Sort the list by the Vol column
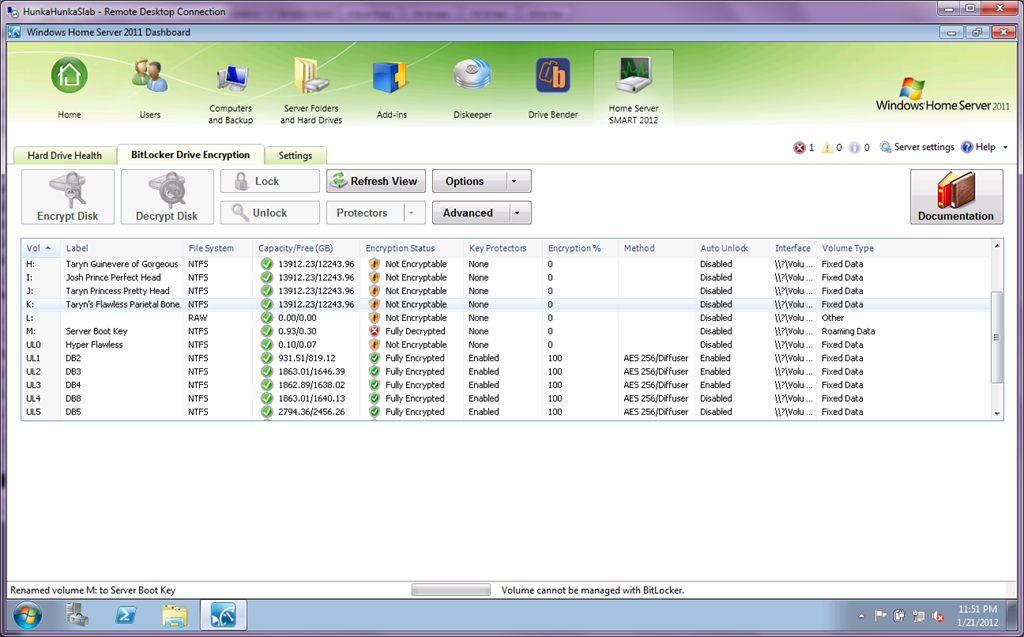Screen dimensions: 1024x637 tap(40, 248)
